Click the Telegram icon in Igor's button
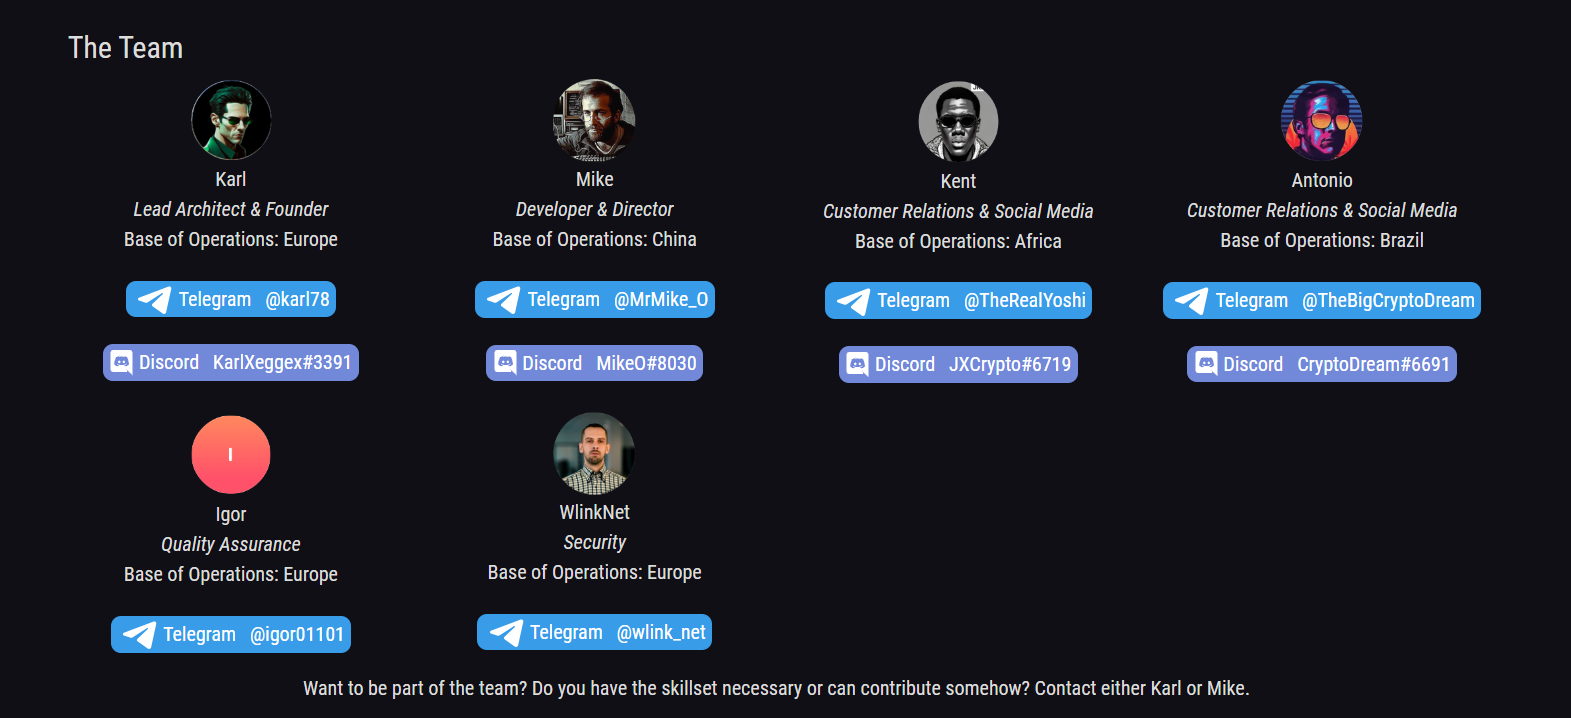Viewport: 1571px width, 718px height. coord(139,635)
